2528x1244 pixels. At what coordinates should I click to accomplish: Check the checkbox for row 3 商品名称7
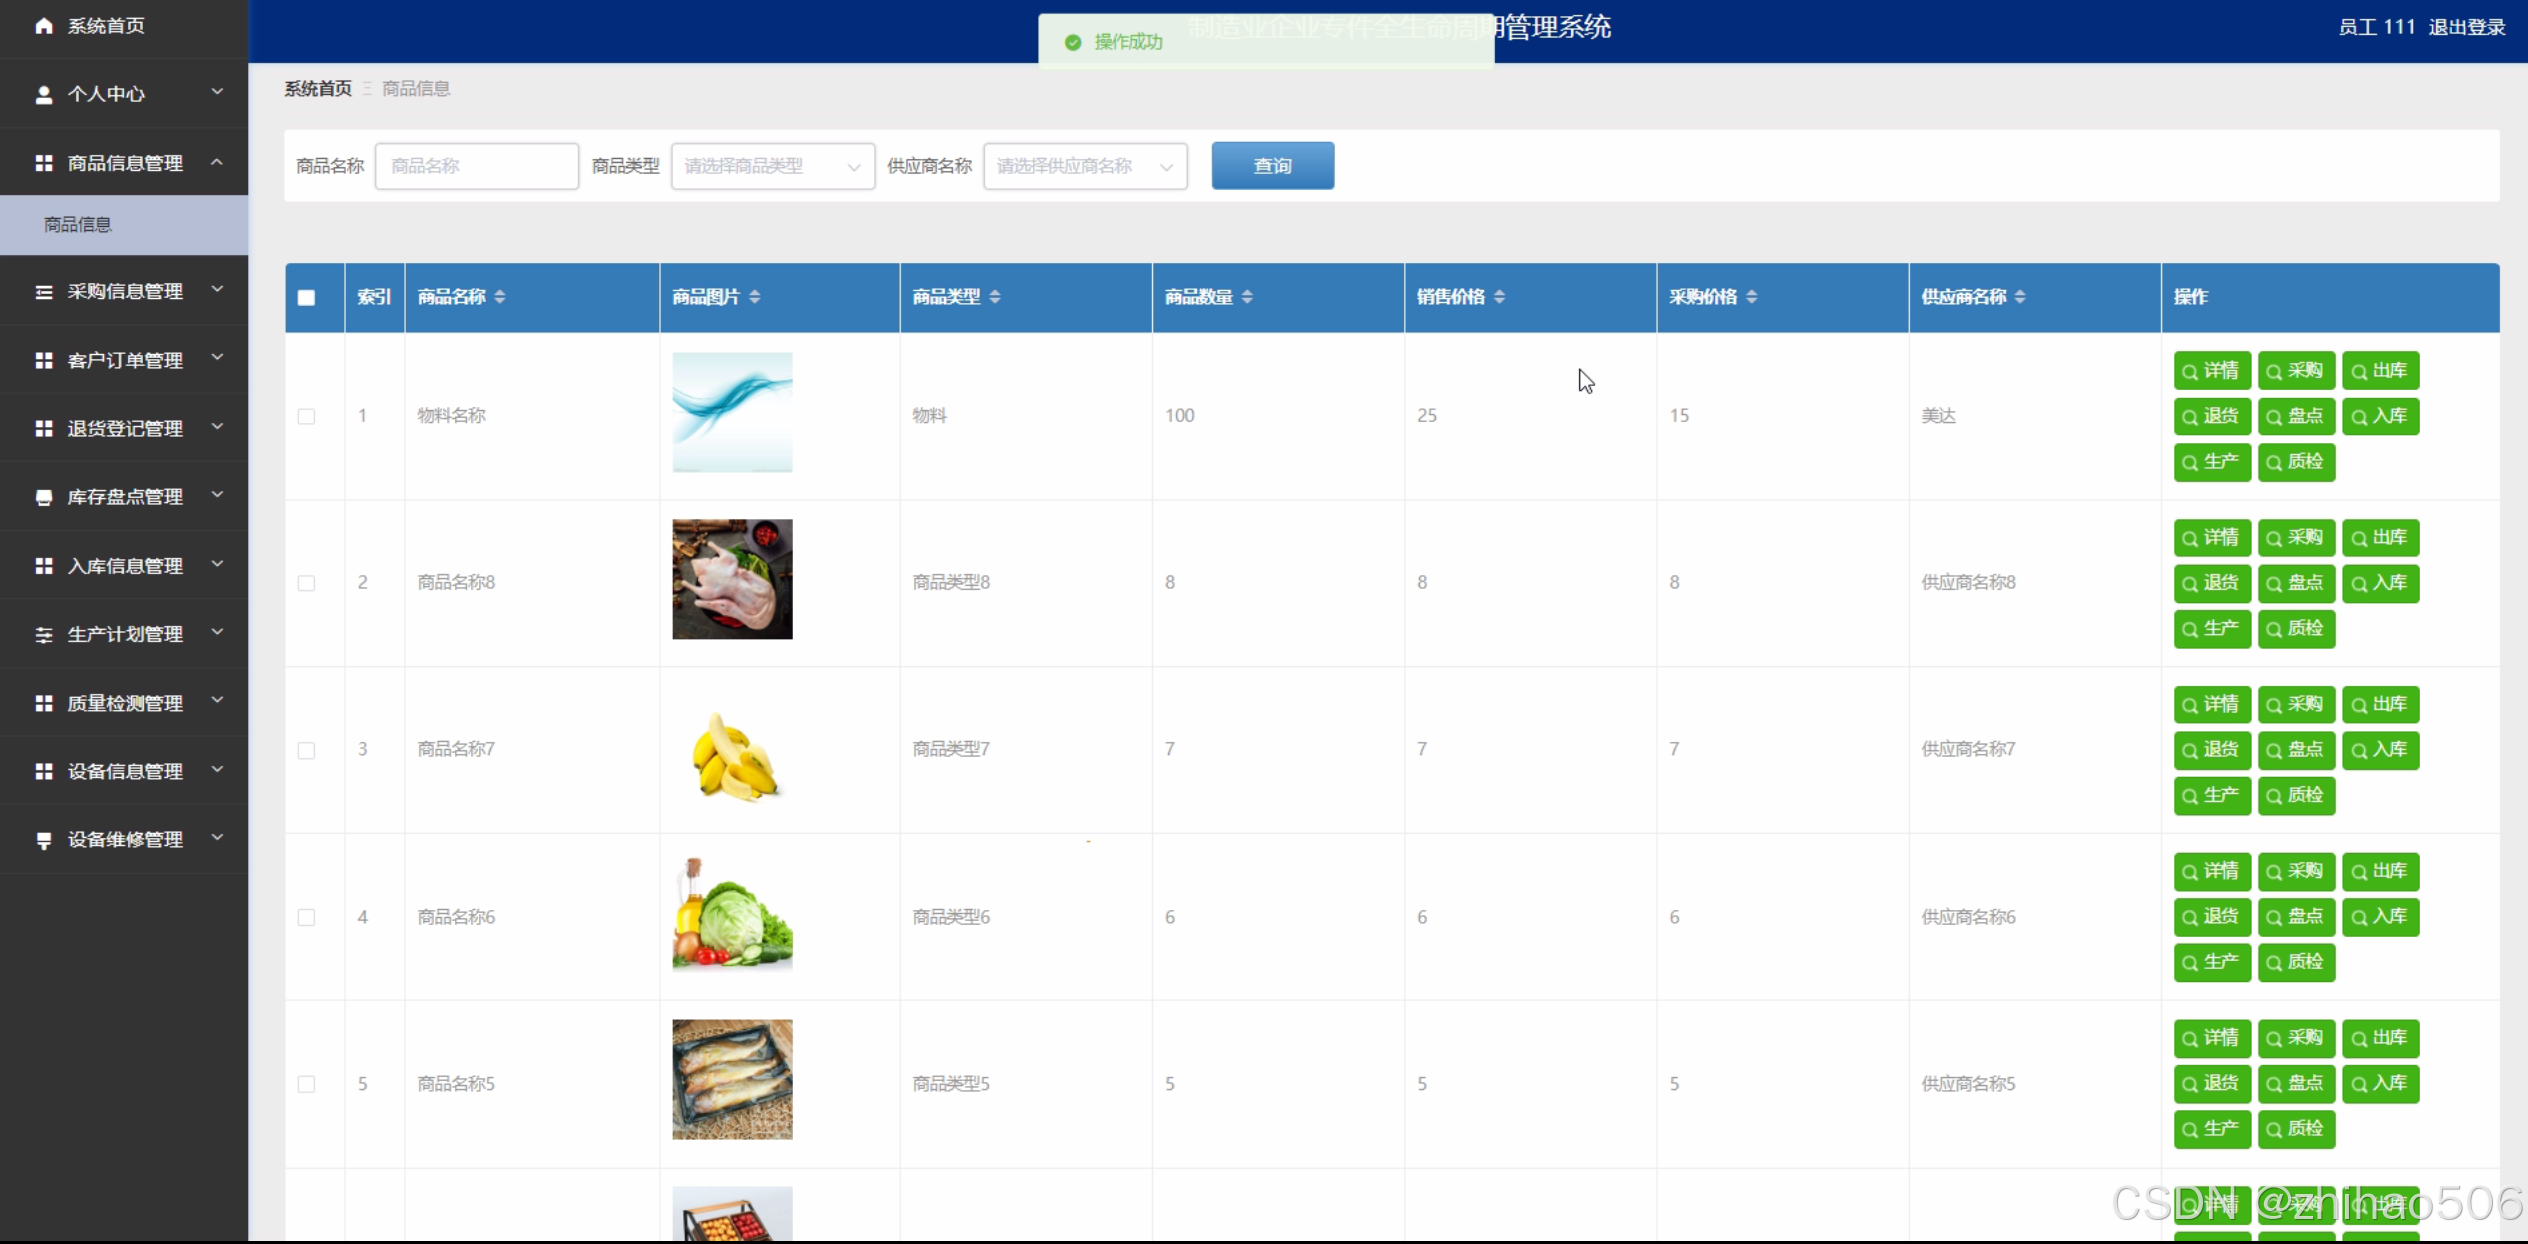point(306,750)
